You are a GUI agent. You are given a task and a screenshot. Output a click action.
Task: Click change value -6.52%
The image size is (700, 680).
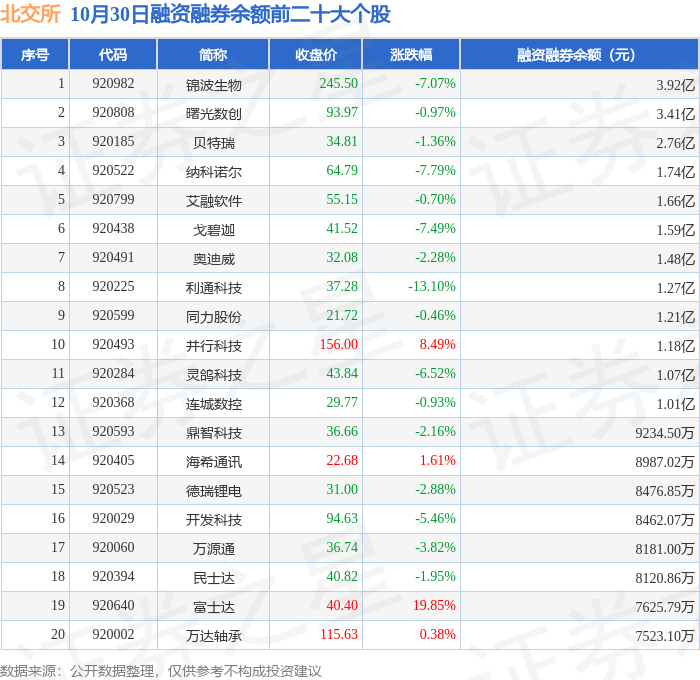[x=435, y=374]
